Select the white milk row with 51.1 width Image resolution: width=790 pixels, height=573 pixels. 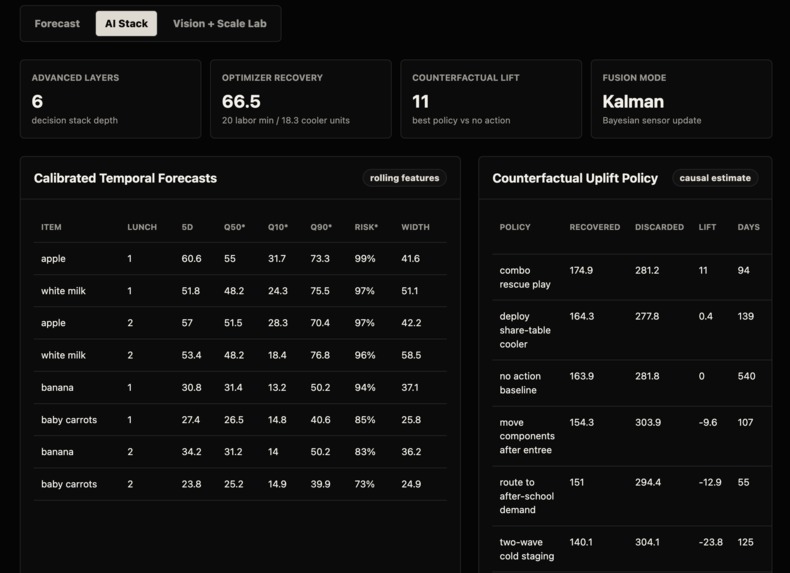(x=240, y=291)
